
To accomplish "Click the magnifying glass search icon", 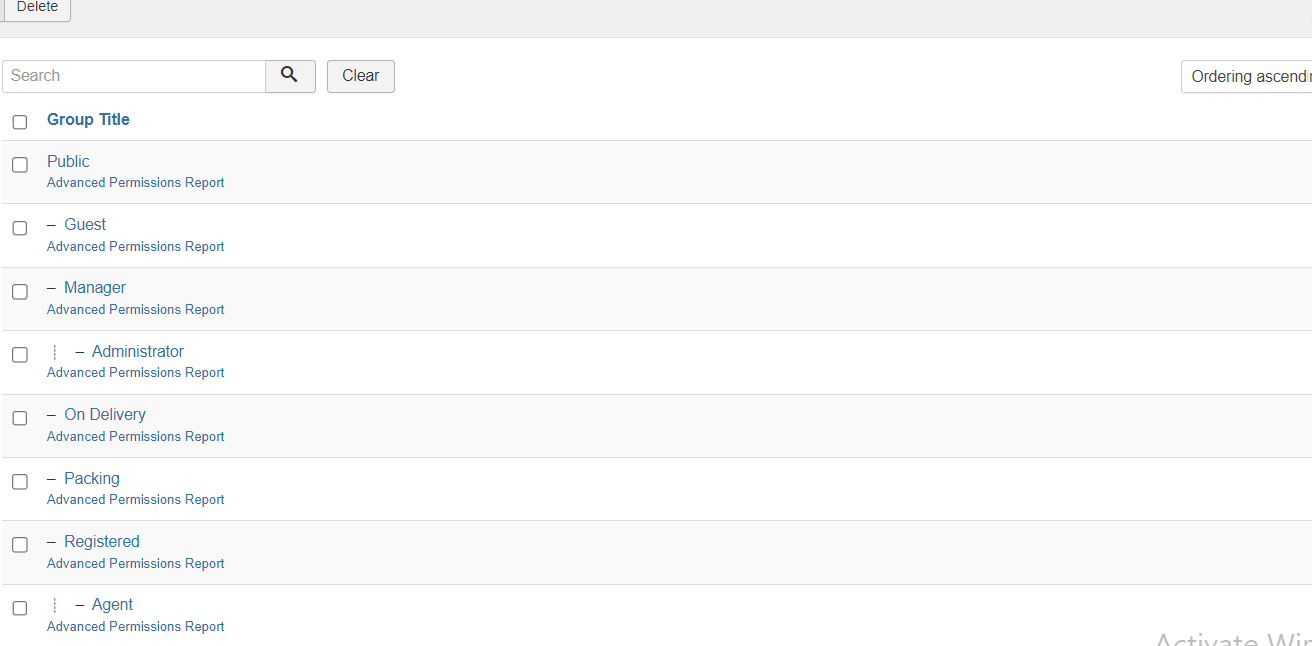I will click(x=290, y=76).
